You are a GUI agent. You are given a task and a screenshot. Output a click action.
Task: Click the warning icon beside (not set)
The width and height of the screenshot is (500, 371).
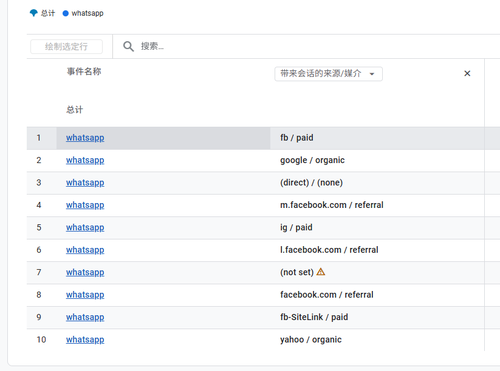[x=321, y=272]
